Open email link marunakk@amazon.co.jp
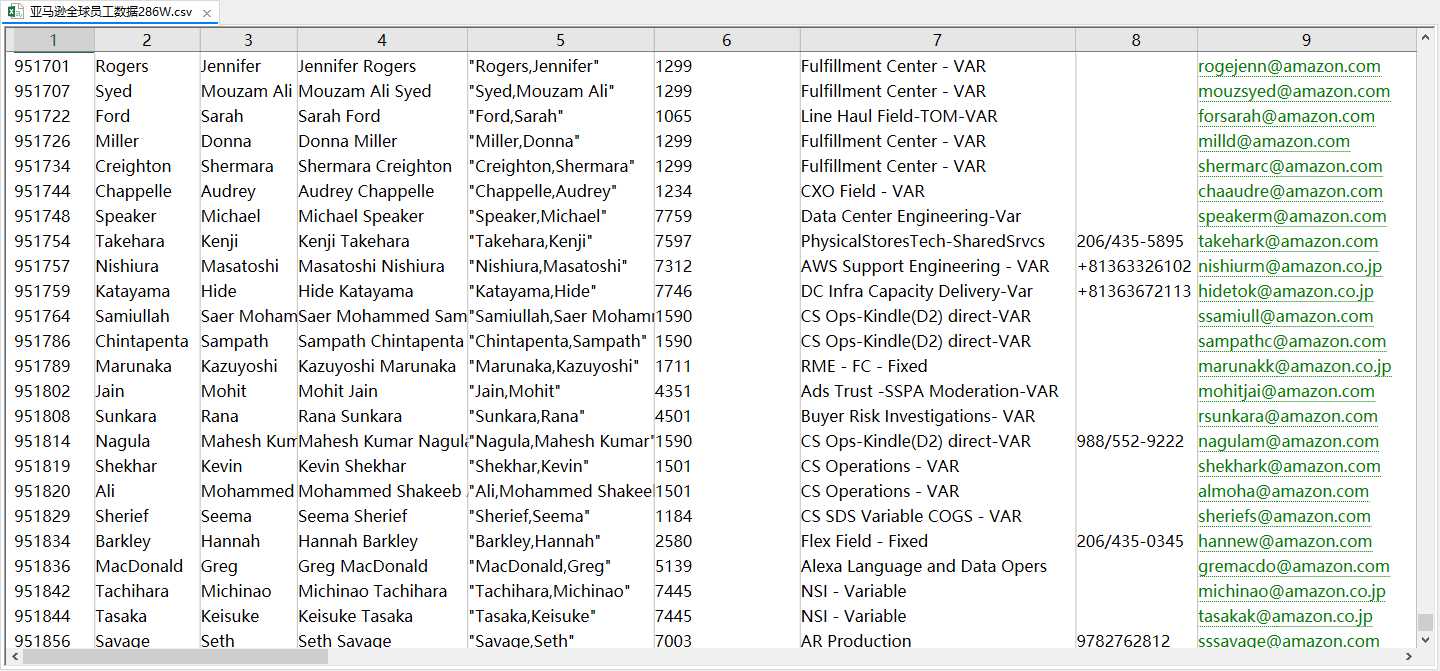 tap(1295, 366)
